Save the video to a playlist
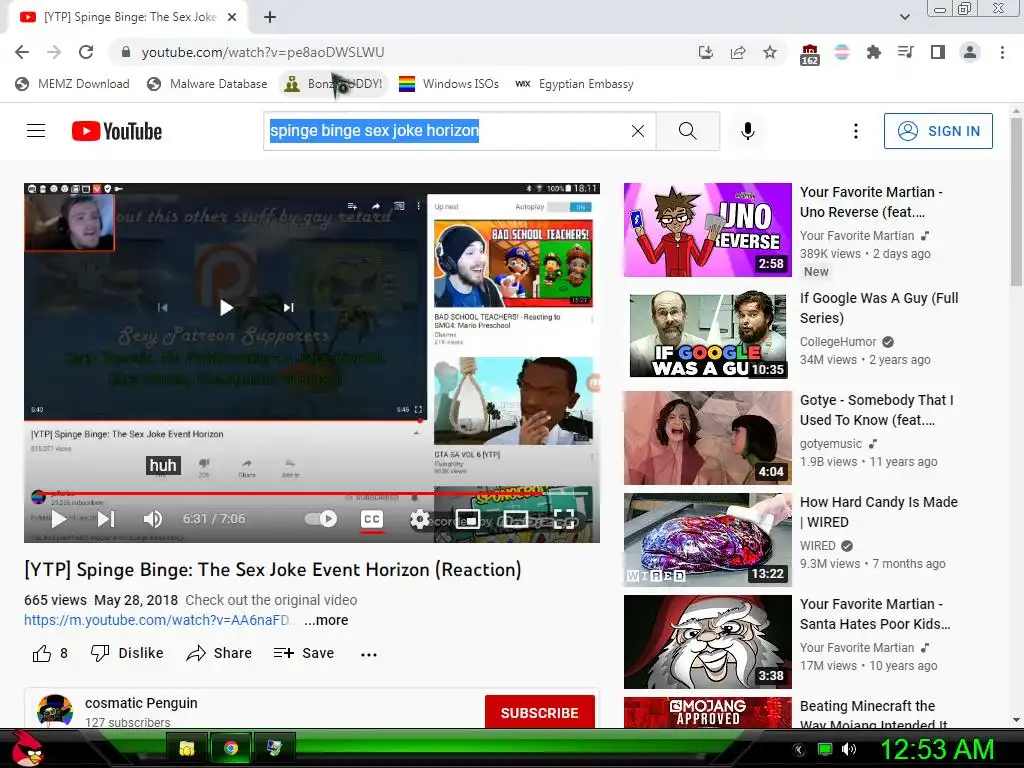Viewport: 1024px width, 768px height. click(x=304, y=654)
